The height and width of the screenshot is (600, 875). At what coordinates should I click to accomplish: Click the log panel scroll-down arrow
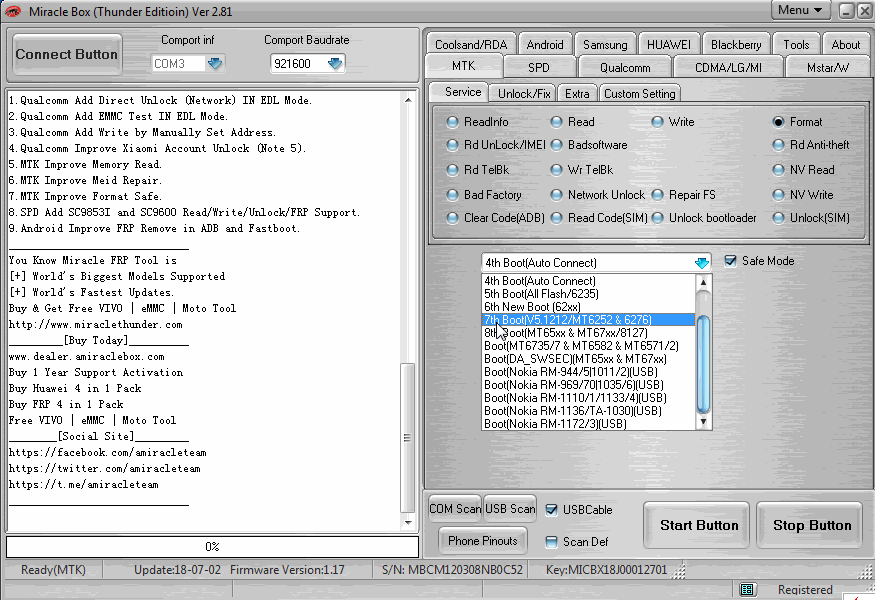pyautogui.click(x=408, y=522)
